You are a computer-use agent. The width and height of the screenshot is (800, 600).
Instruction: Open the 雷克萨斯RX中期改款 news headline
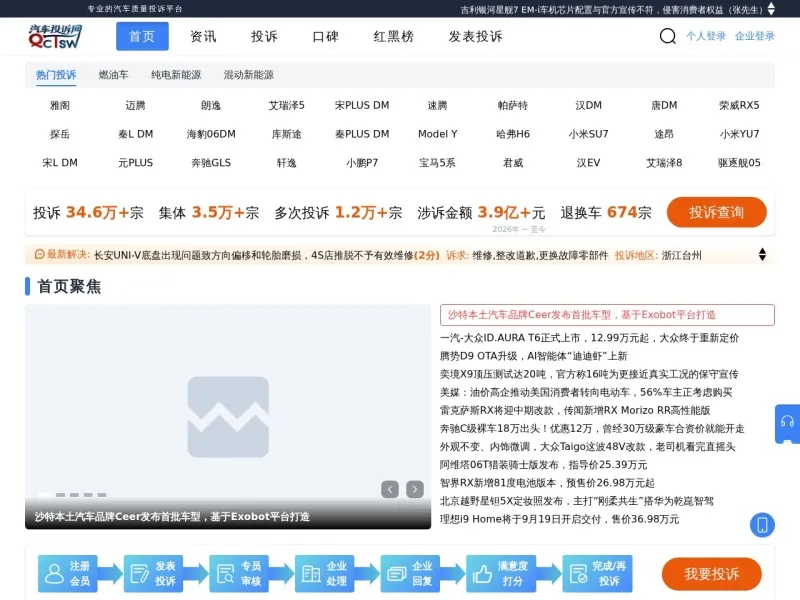point(575,410)
